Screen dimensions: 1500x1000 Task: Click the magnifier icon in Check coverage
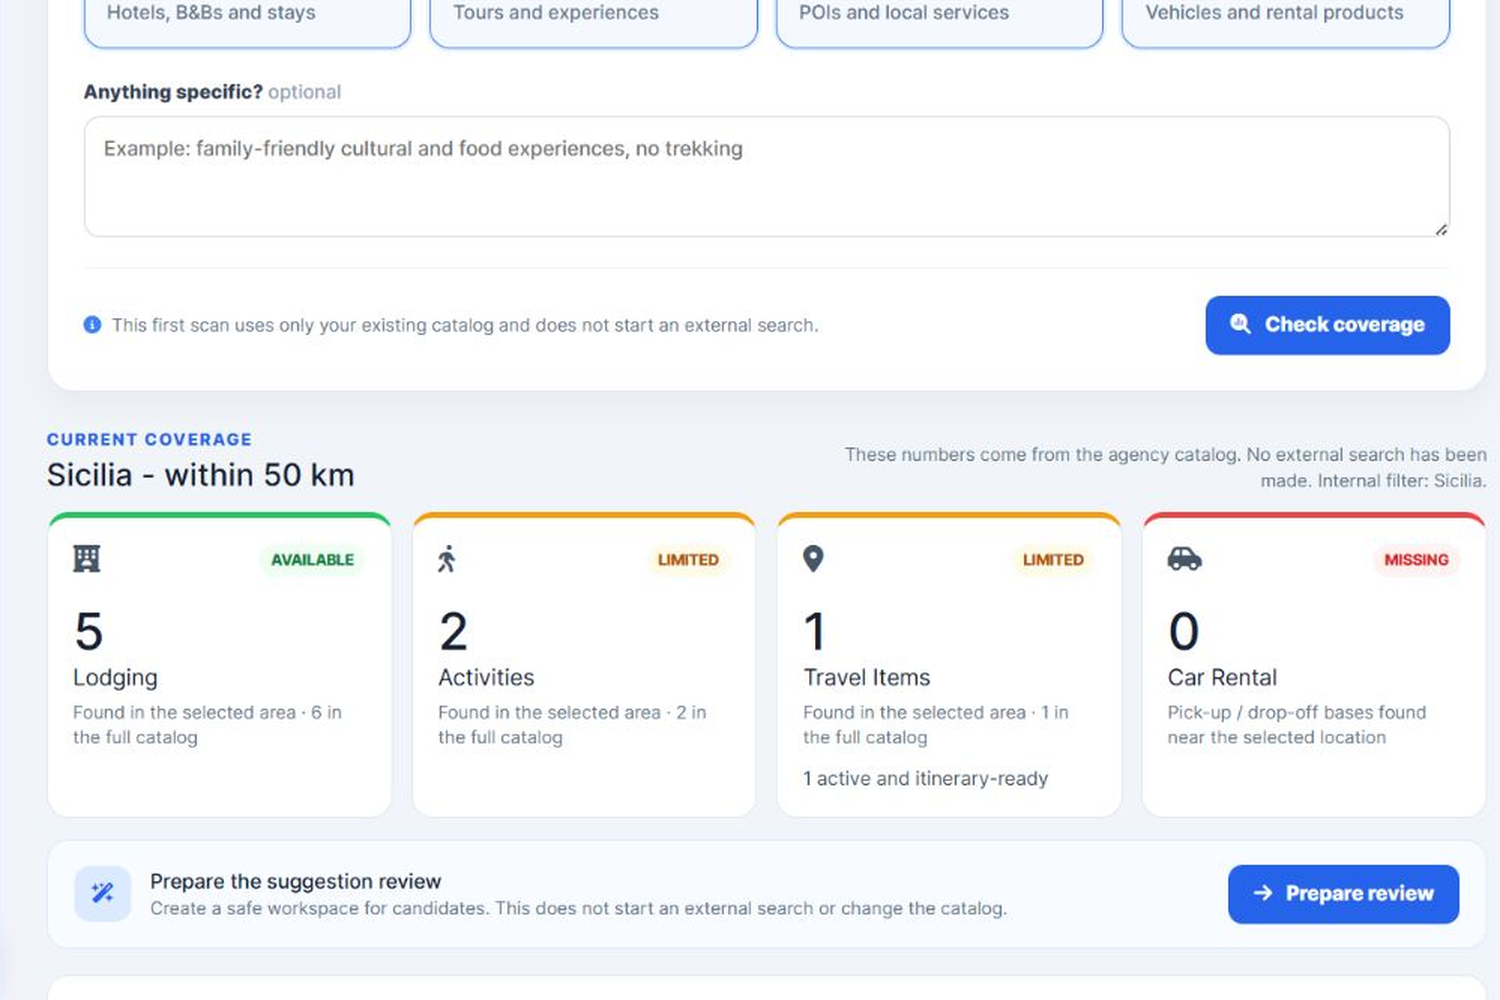(1240, 324)
